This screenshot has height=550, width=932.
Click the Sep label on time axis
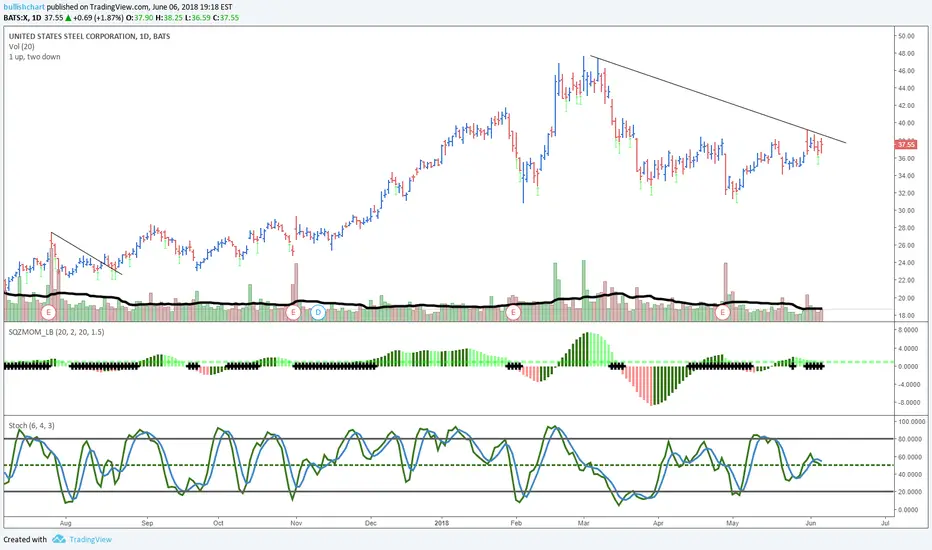point(147,523)
